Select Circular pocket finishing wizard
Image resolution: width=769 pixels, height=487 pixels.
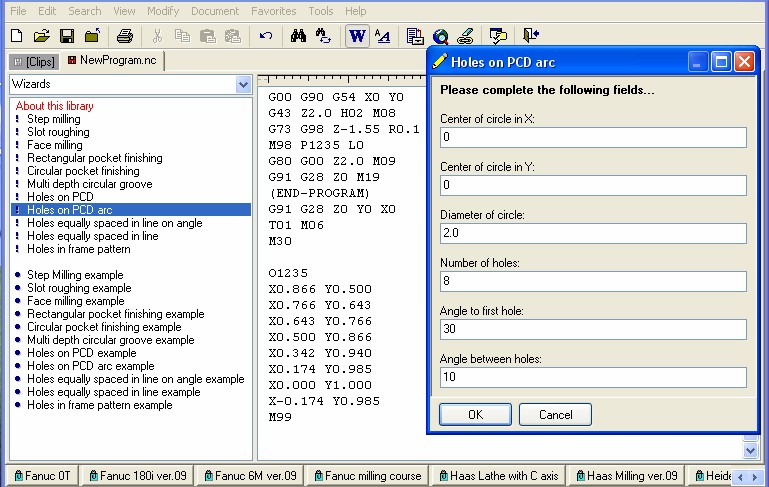(x=83, y=171)
